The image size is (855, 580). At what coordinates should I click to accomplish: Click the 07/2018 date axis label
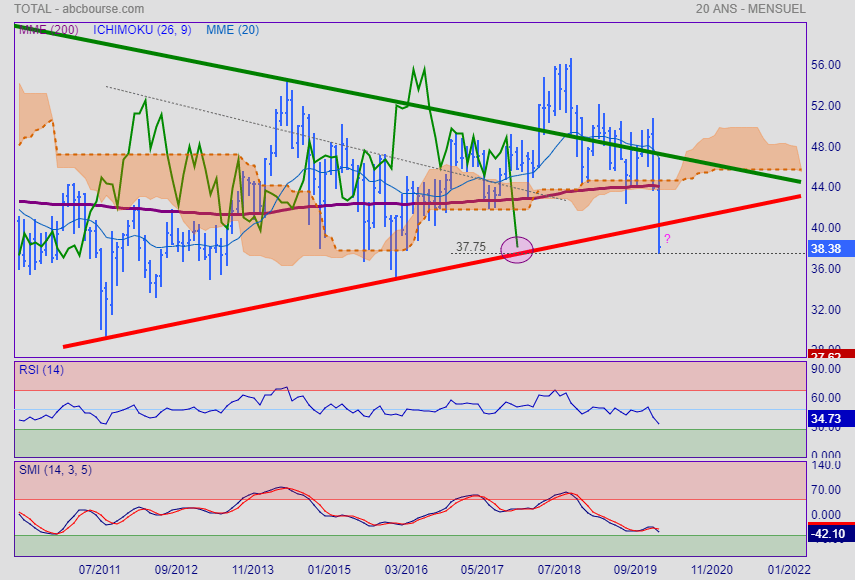click(559, 570)
